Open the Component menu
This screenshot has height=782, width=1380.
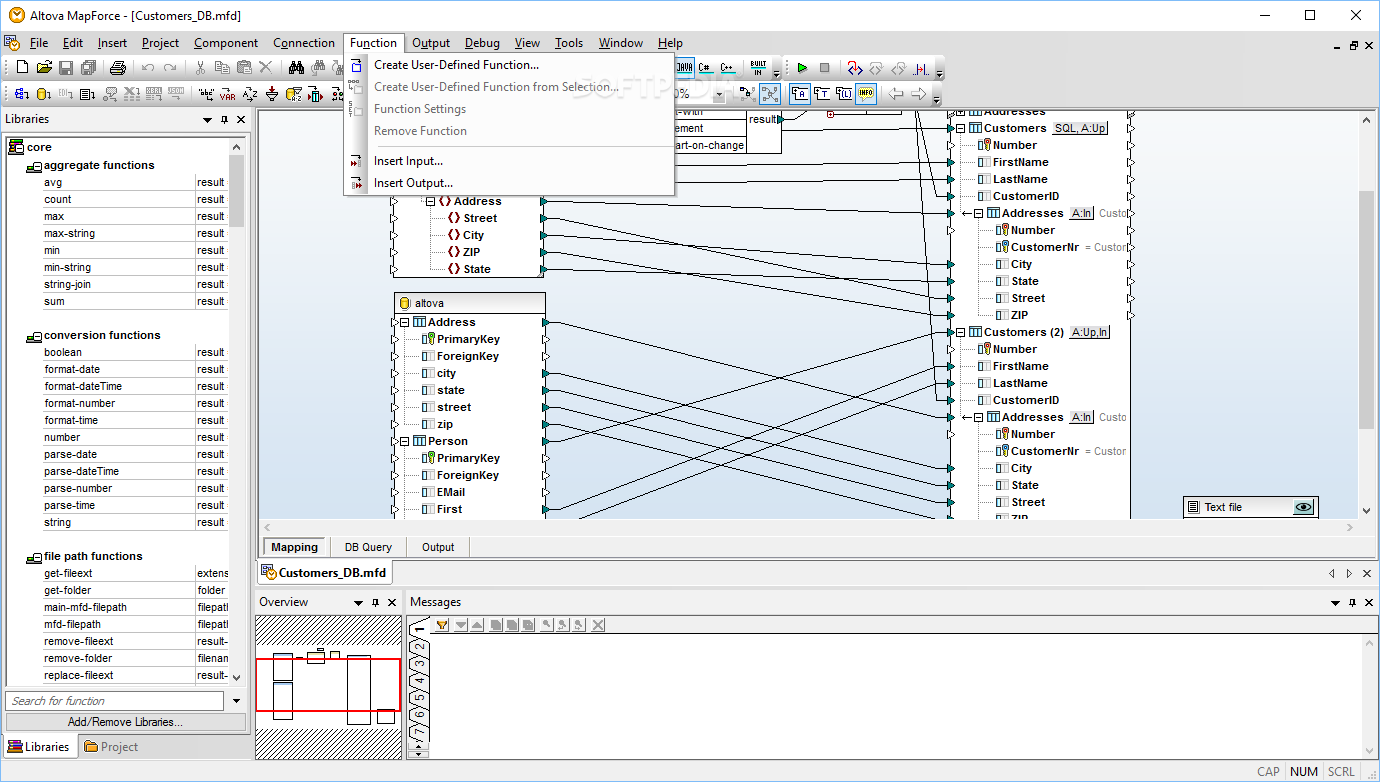click(226, 43)
